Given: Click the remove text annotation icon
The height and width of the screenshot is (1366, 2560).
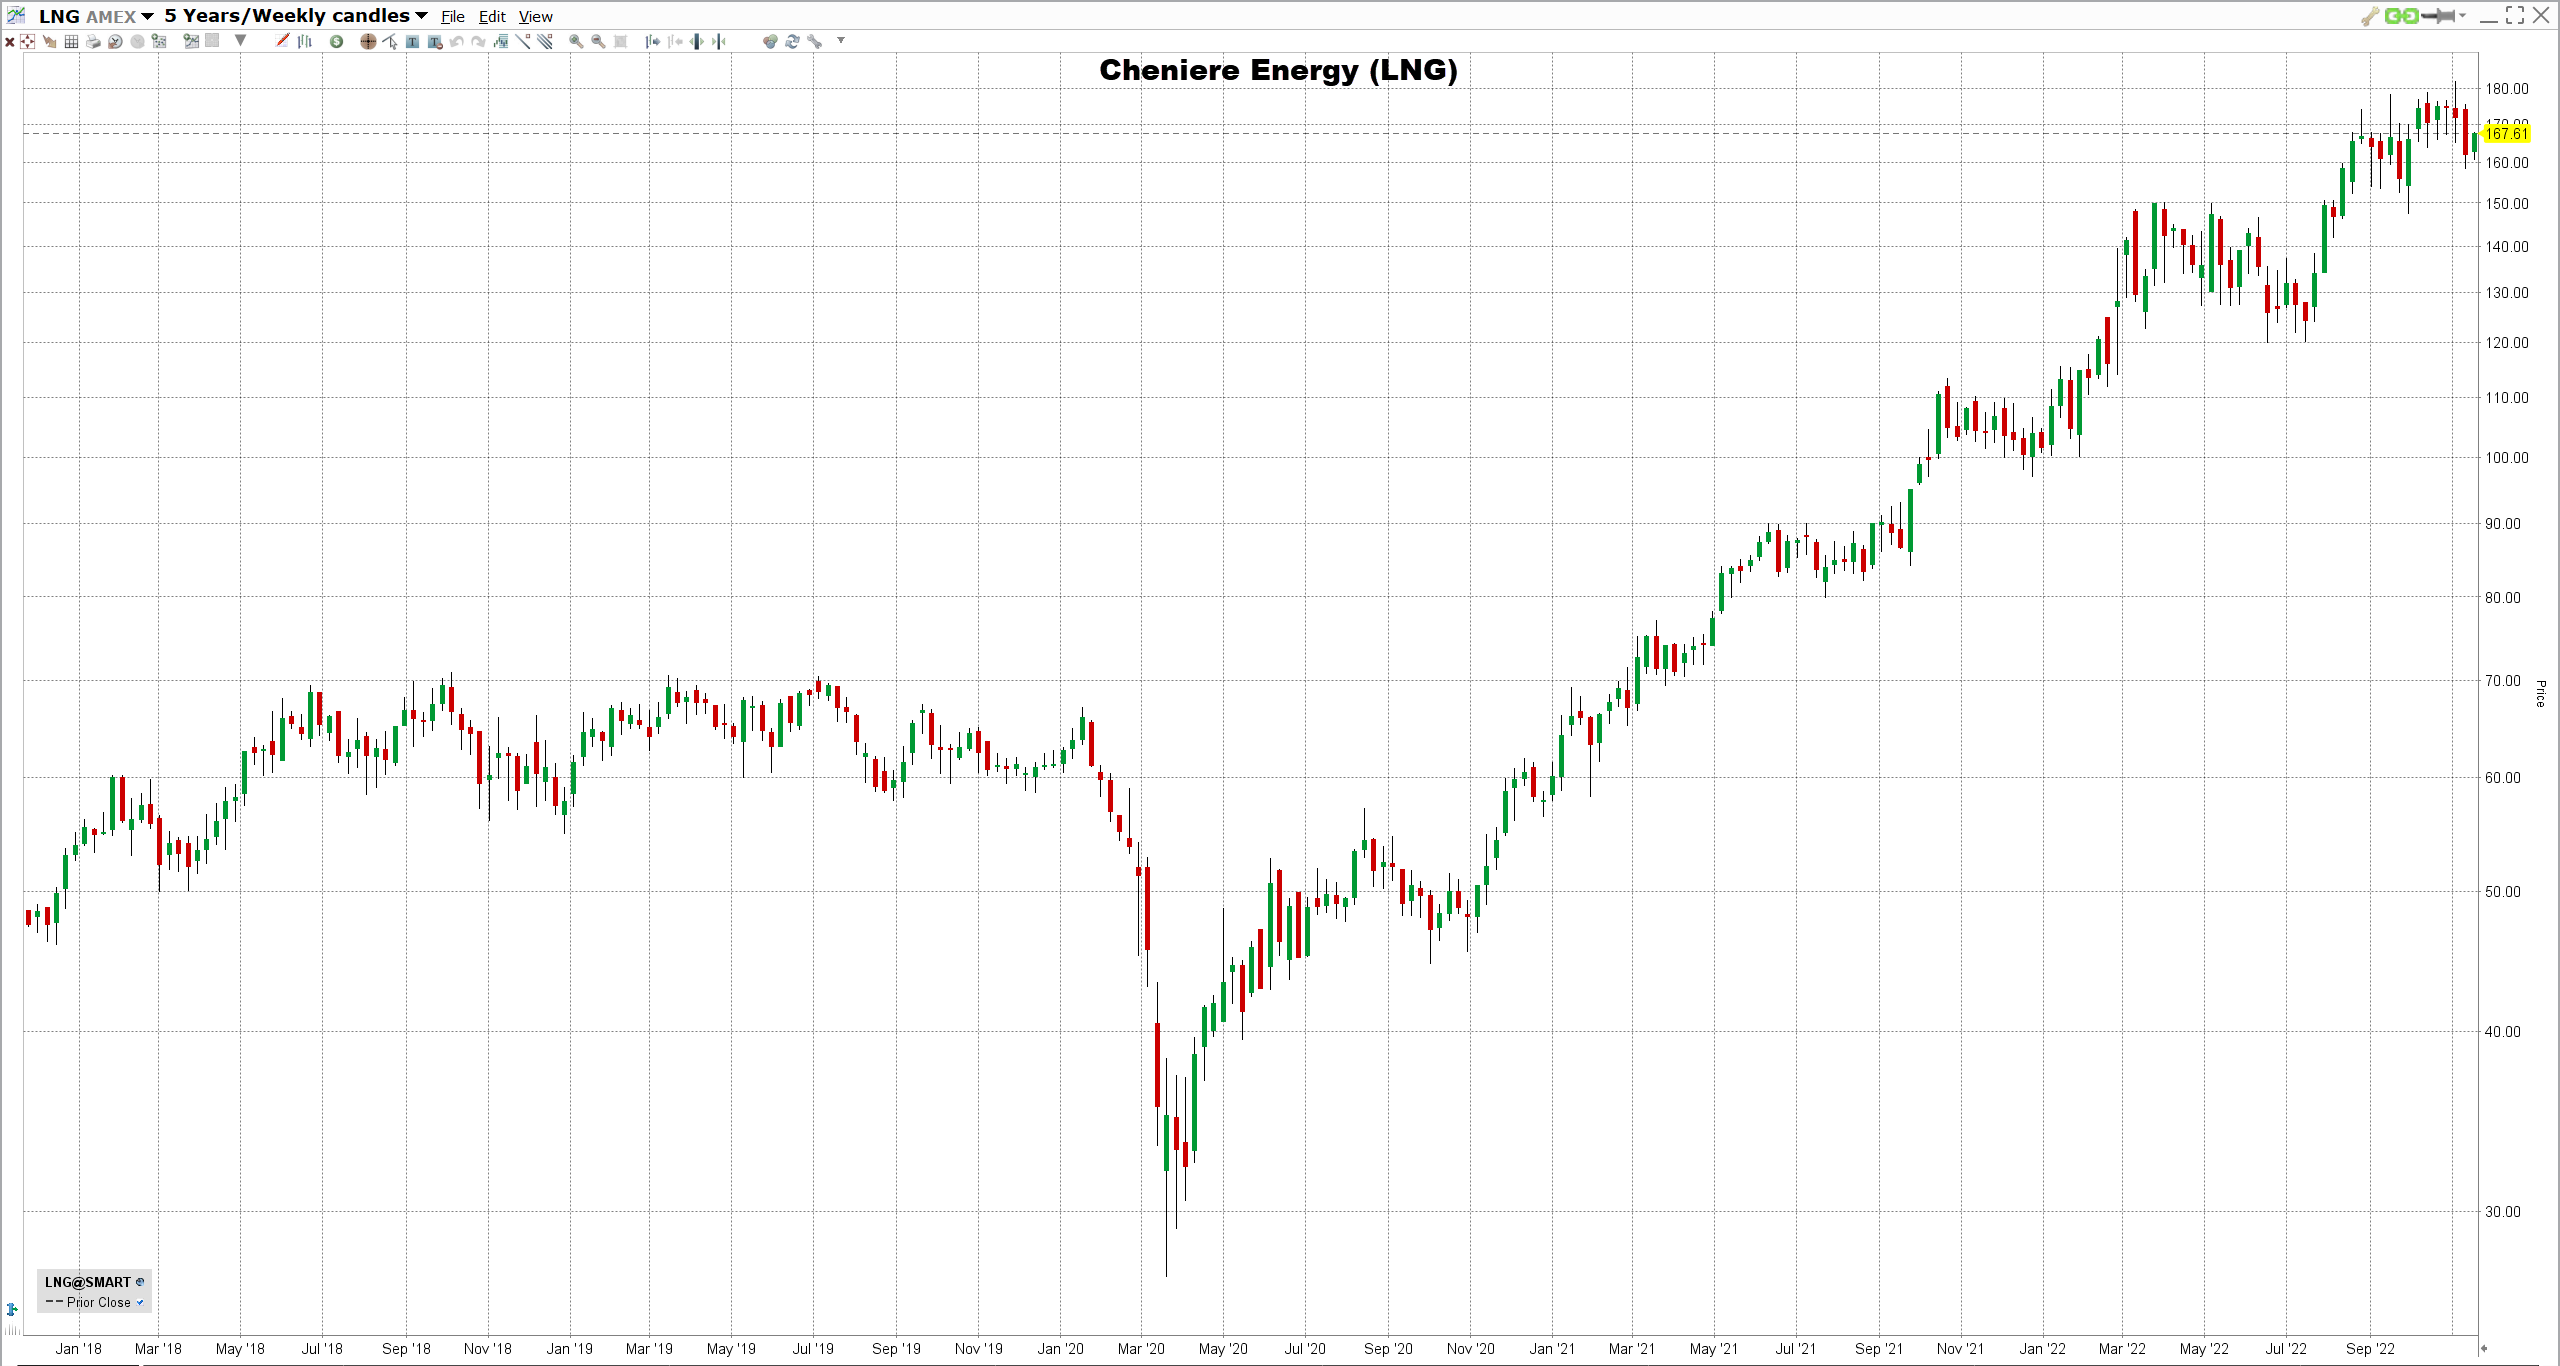Looking at the screenshot, I should pyautogui.click(x=435, y=41).
